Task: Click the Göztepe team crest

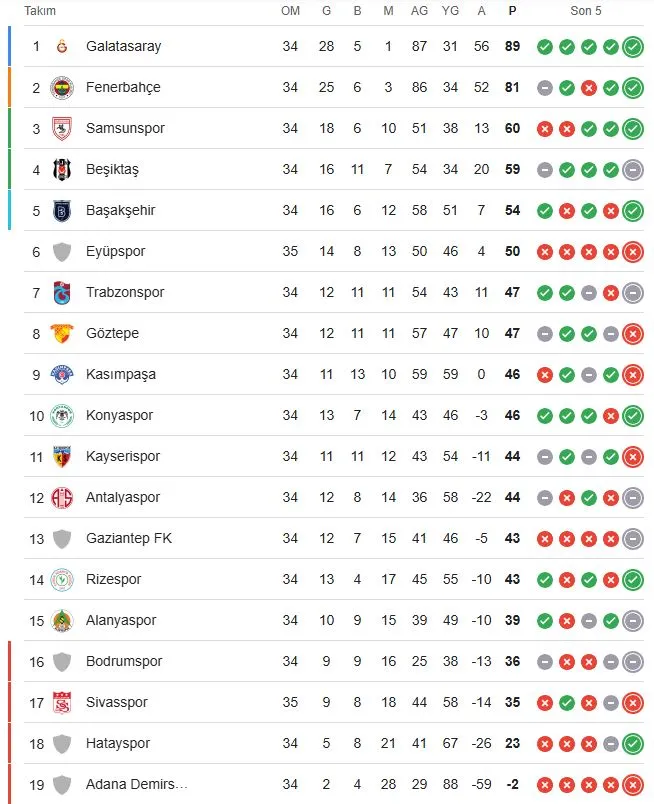Action: [62, 334]
